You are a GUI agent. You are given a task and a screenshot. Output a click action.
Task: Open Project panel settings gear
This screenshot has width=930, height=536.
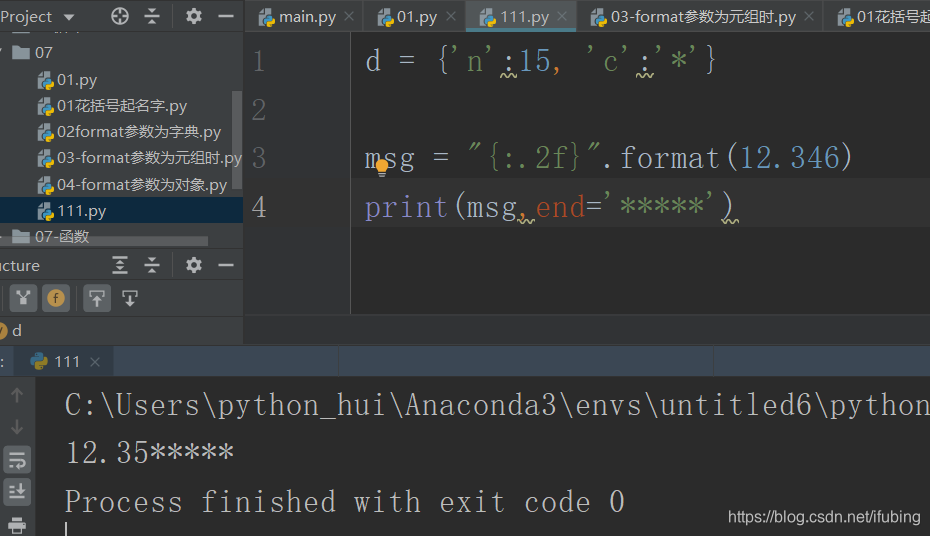[x=193, y=17]
